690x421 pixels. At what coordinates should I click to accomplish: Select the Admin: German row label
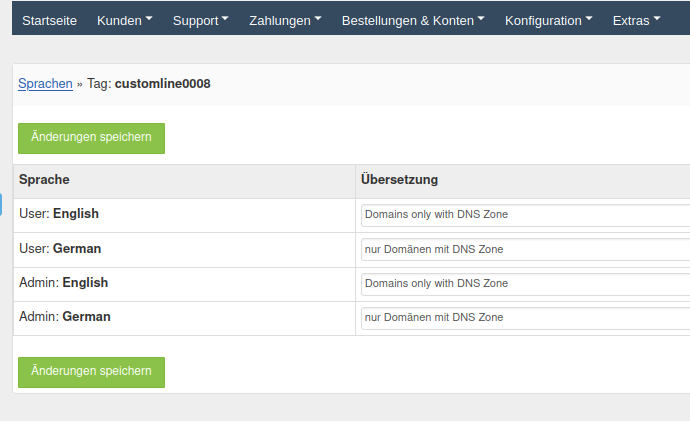[x=65, y=317]
